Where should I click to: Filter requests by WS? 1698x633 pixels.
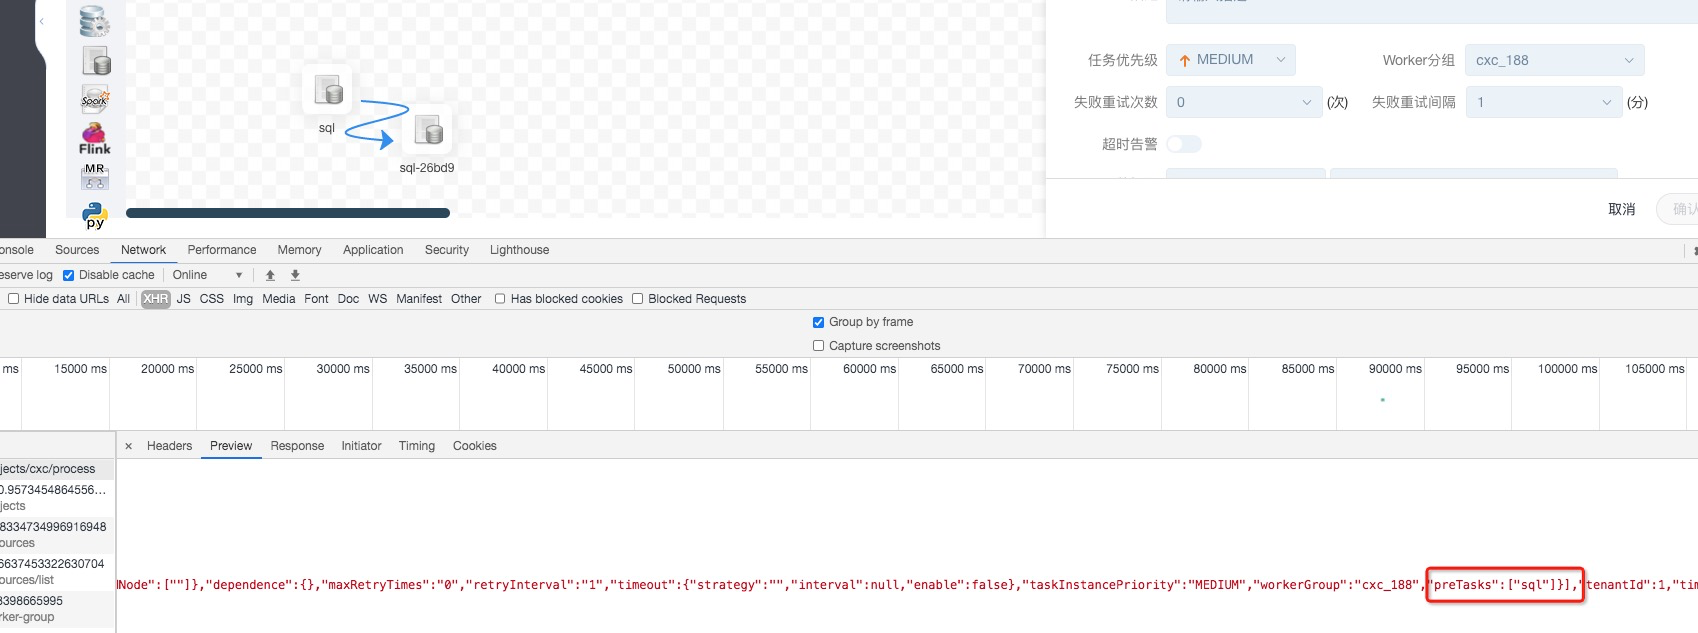[377, 299]
